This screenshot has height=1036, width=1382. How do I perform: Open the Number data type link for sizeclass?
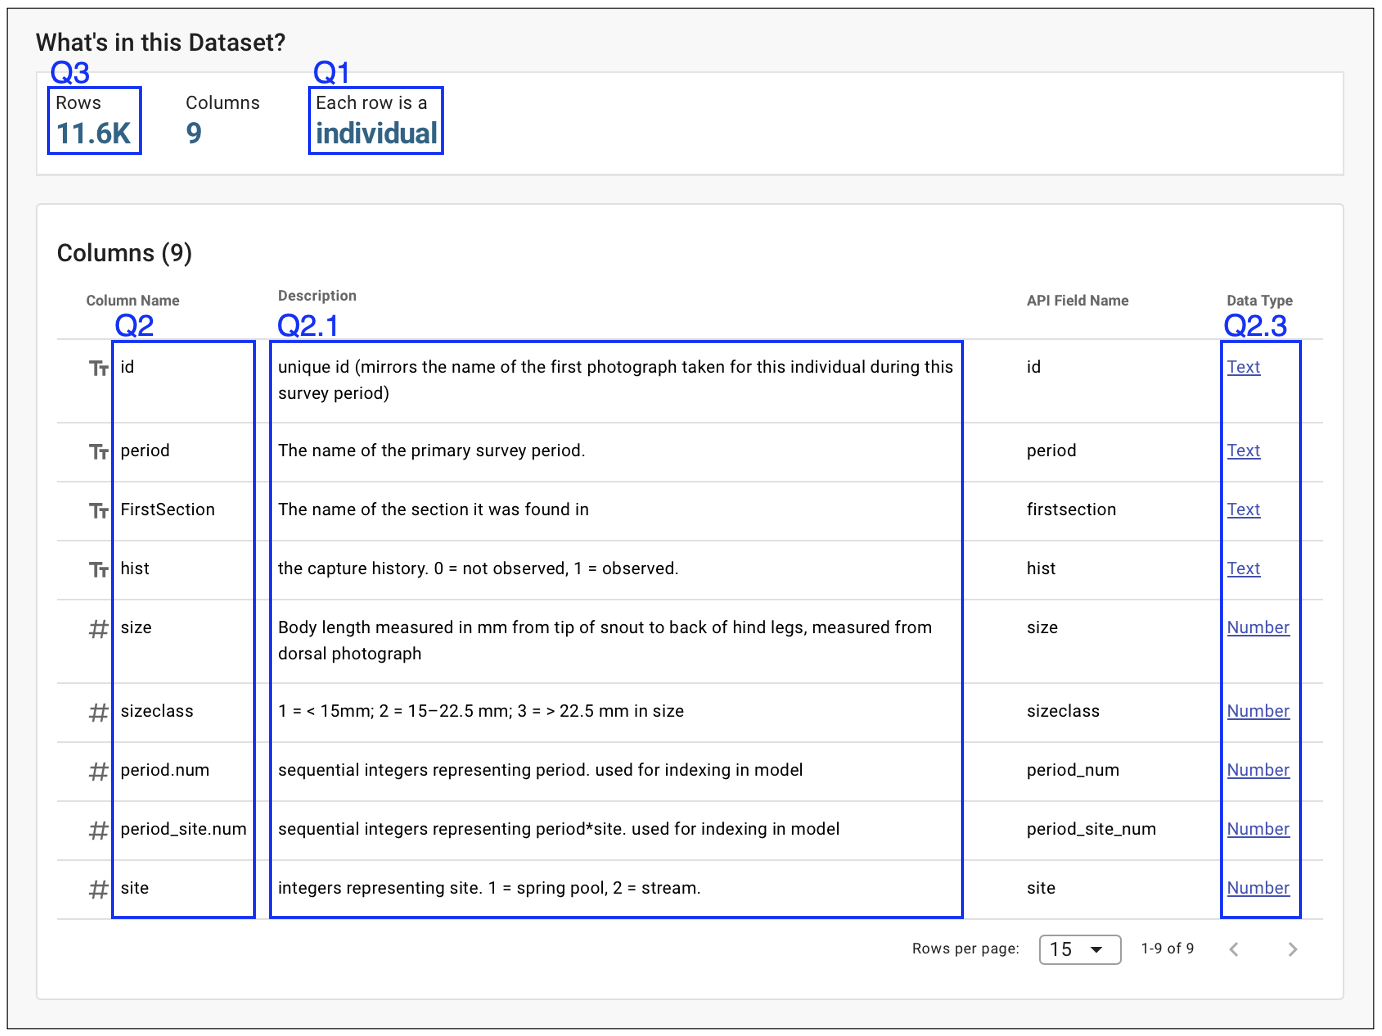tap(1258, 711)
